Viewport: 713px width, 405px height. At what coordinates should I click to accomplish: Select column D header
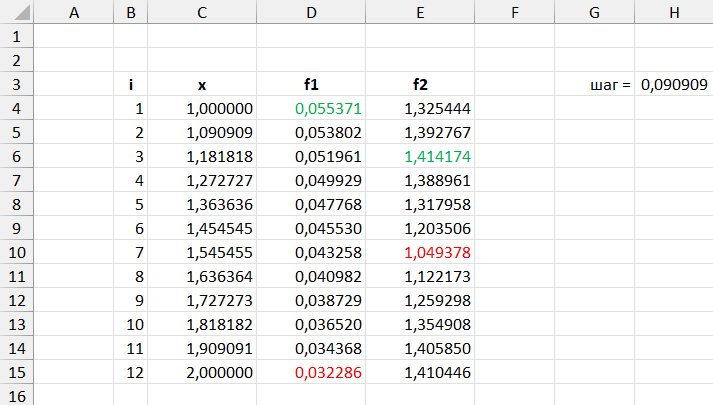311,12
